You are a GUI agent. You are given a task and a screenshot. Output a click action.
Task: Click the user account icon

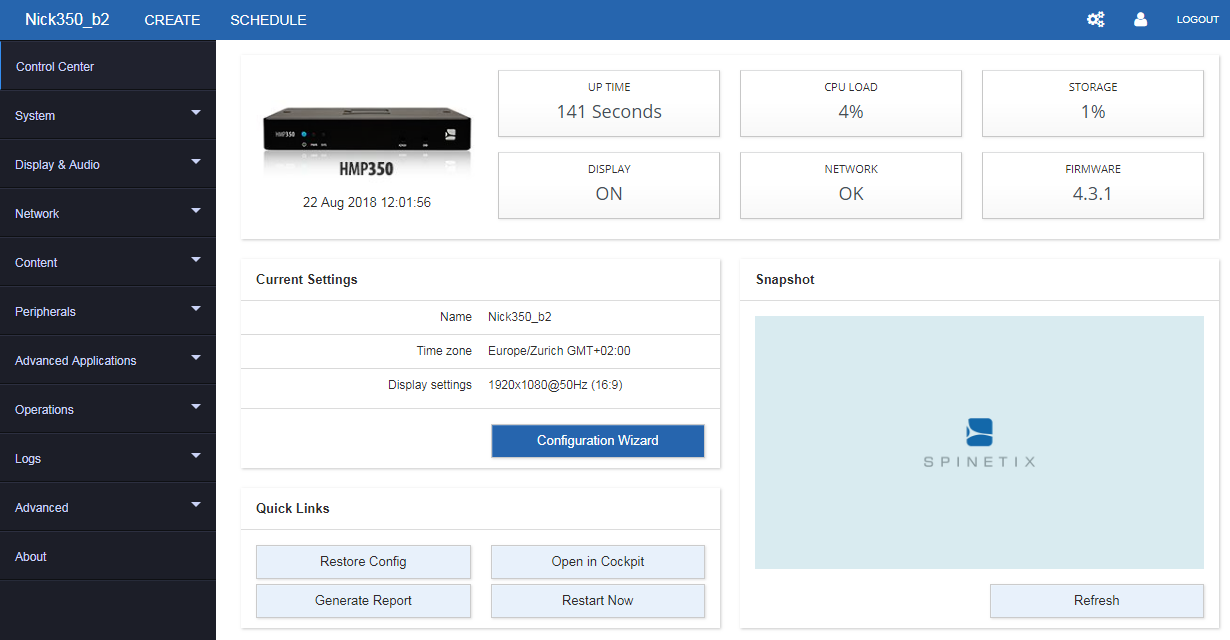point(1141,20)
